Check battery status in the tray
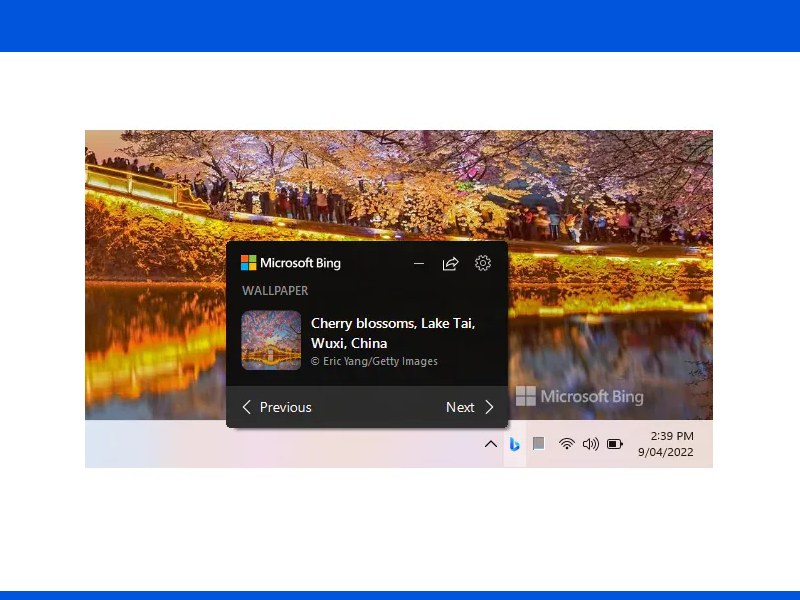Image resolution: width=800 pixels, height=600 pixels. click(x=614, y=444)
